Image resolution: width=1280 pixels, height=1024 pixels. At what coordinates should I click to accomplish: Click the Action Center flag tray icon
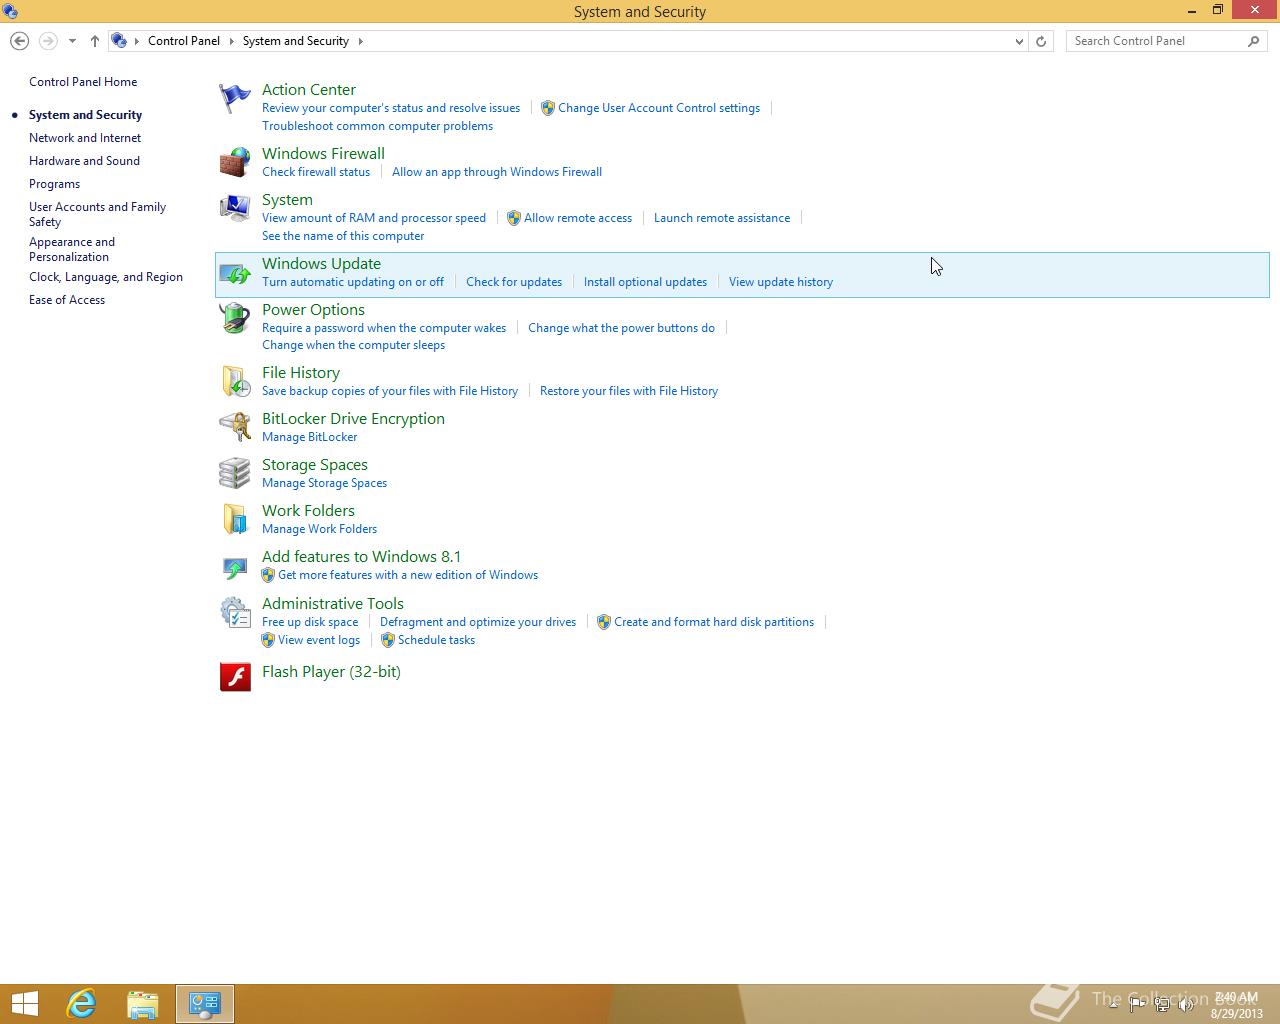tap(1137, 1004)
